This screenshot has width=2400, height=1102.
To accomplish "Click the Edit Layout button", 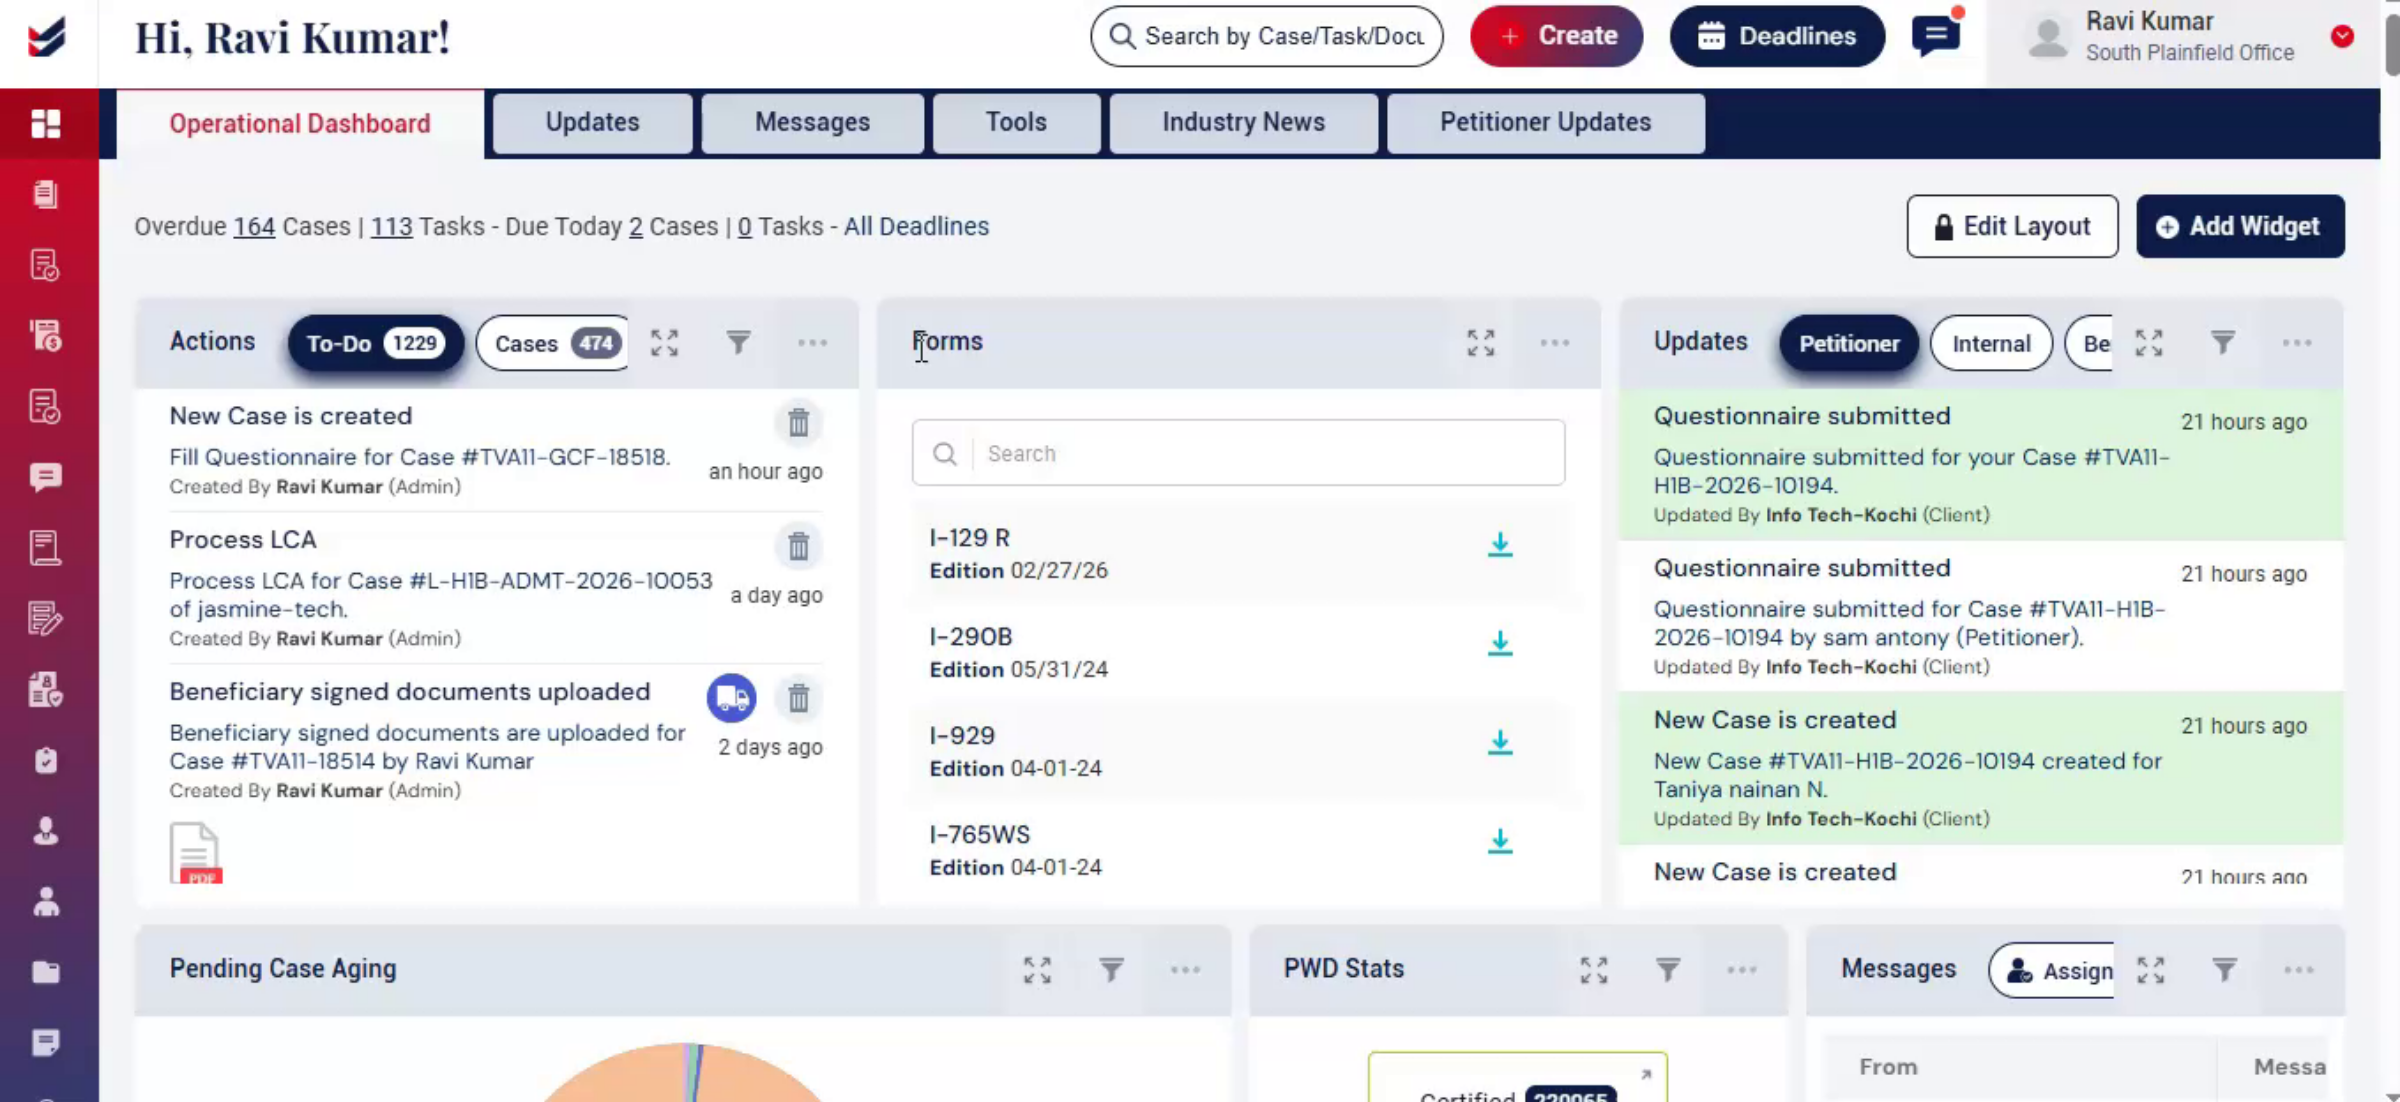I will [2012, 226].
